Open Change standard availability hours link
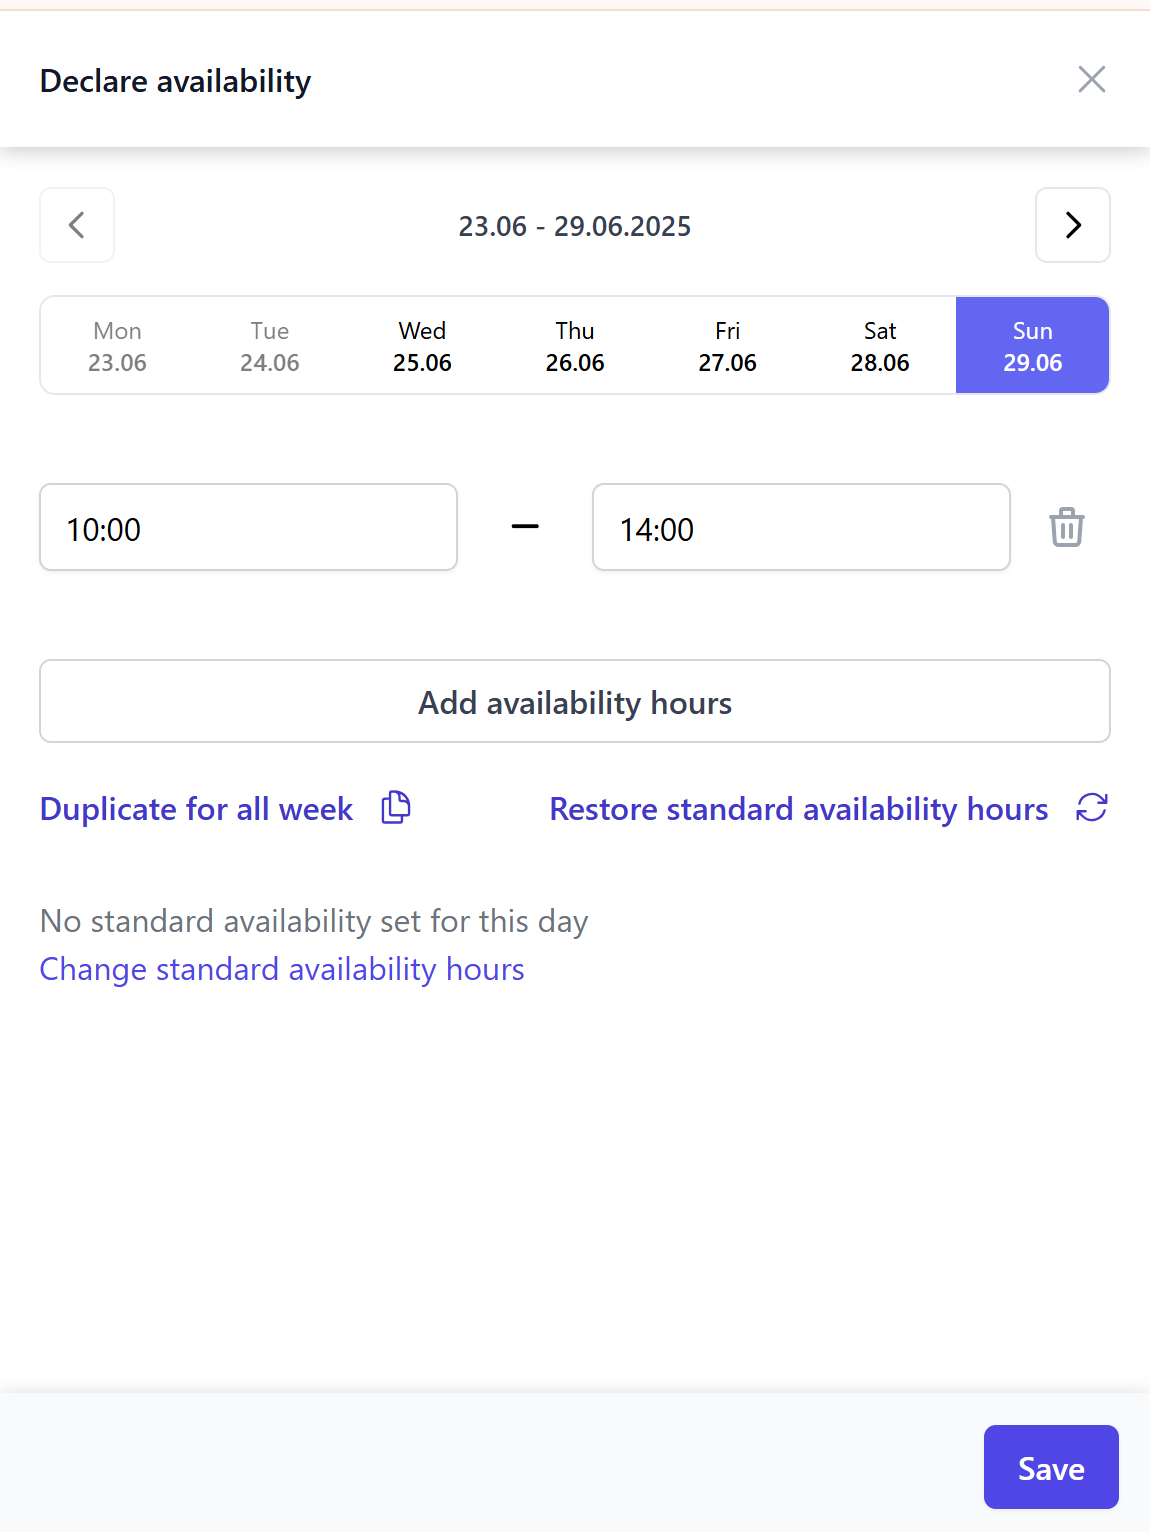1150x1532 pixels. [282, 969]
